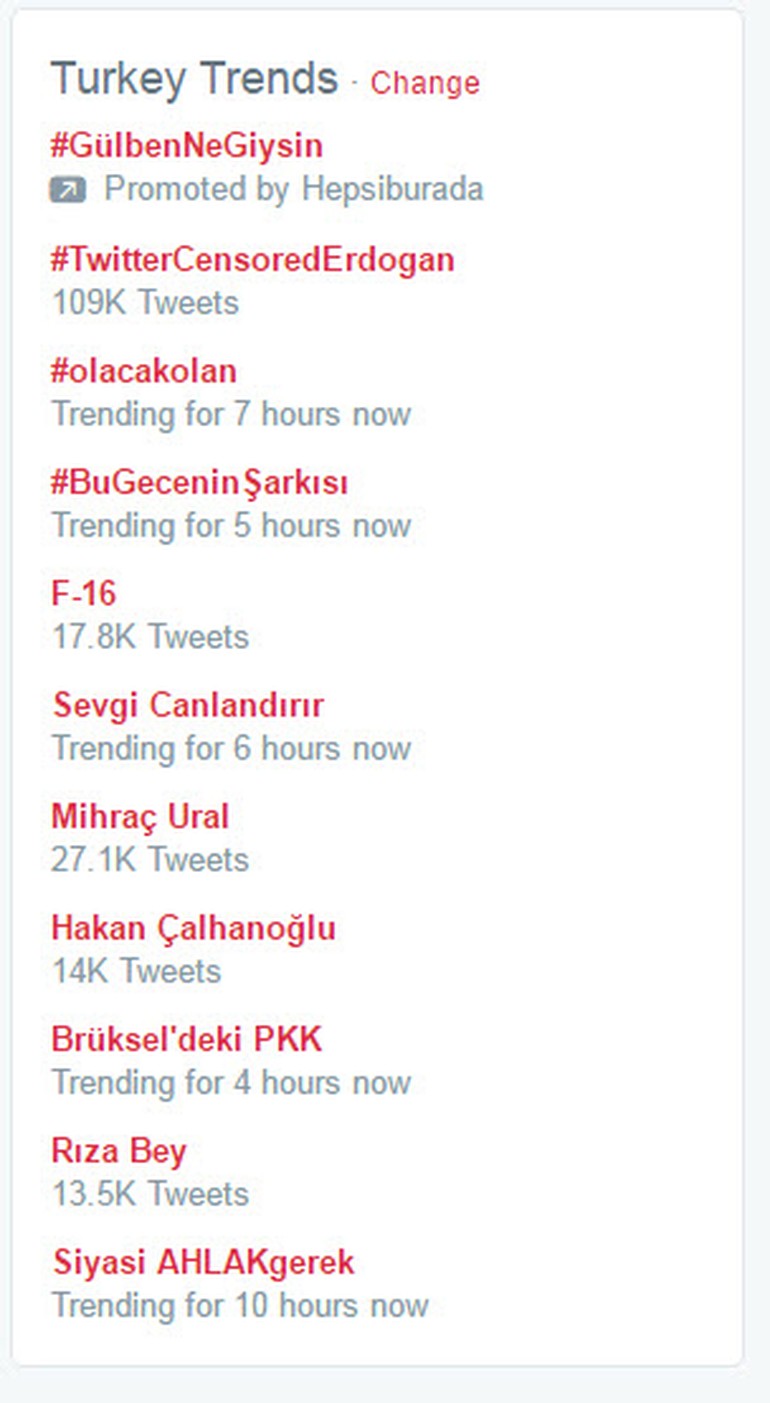This screenshot has width=770, height=1403.
Task: Click the promoted arrow icon beside Hepsiburada
Action: pos(68,190)
